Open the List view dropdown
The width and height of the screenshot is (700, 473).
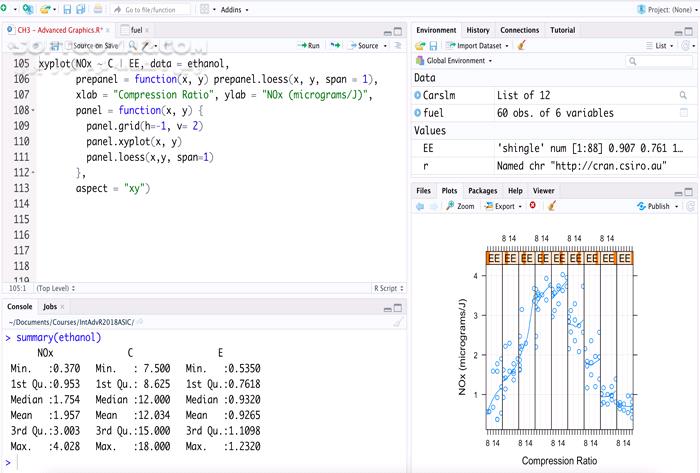(x=660, y=46)
